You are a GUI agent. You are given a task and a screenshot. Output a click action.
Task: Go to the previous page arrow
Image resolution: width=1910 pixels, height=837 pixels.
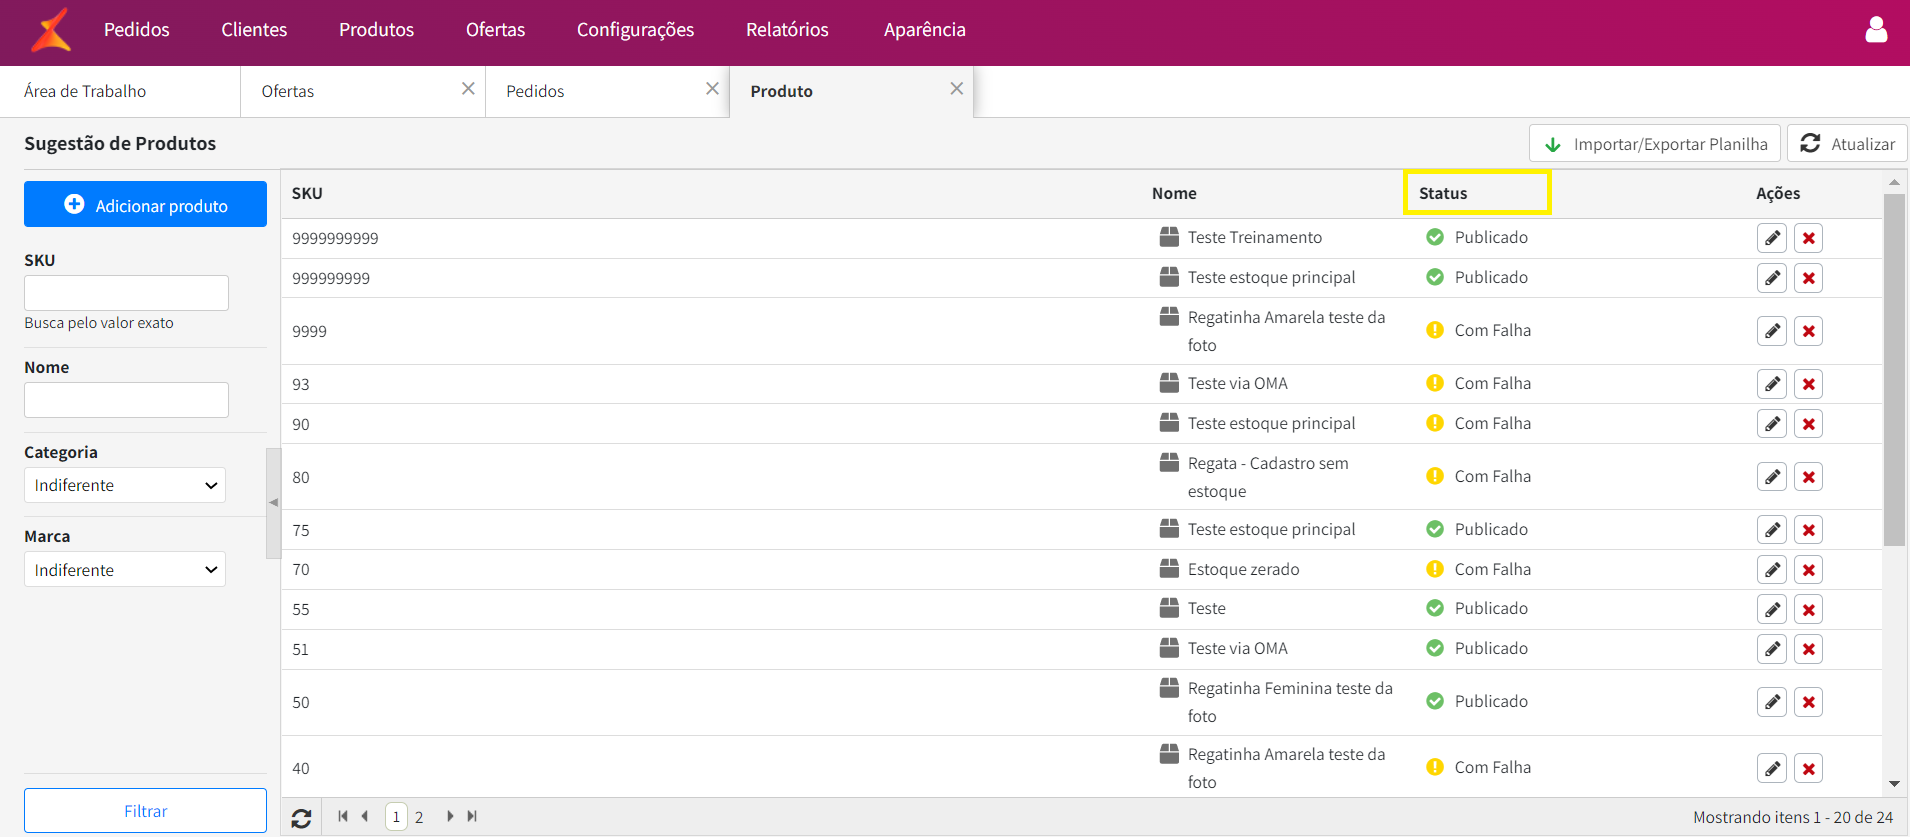(x=365, y=816)
